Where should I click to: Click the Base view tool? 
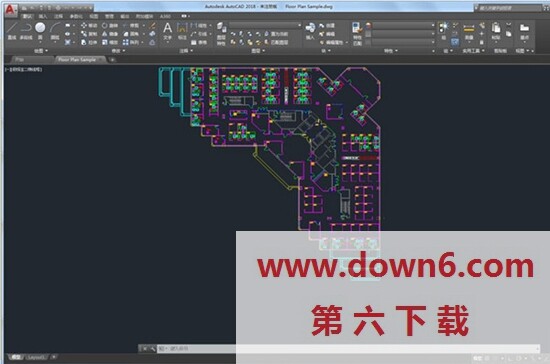(524, 31)
